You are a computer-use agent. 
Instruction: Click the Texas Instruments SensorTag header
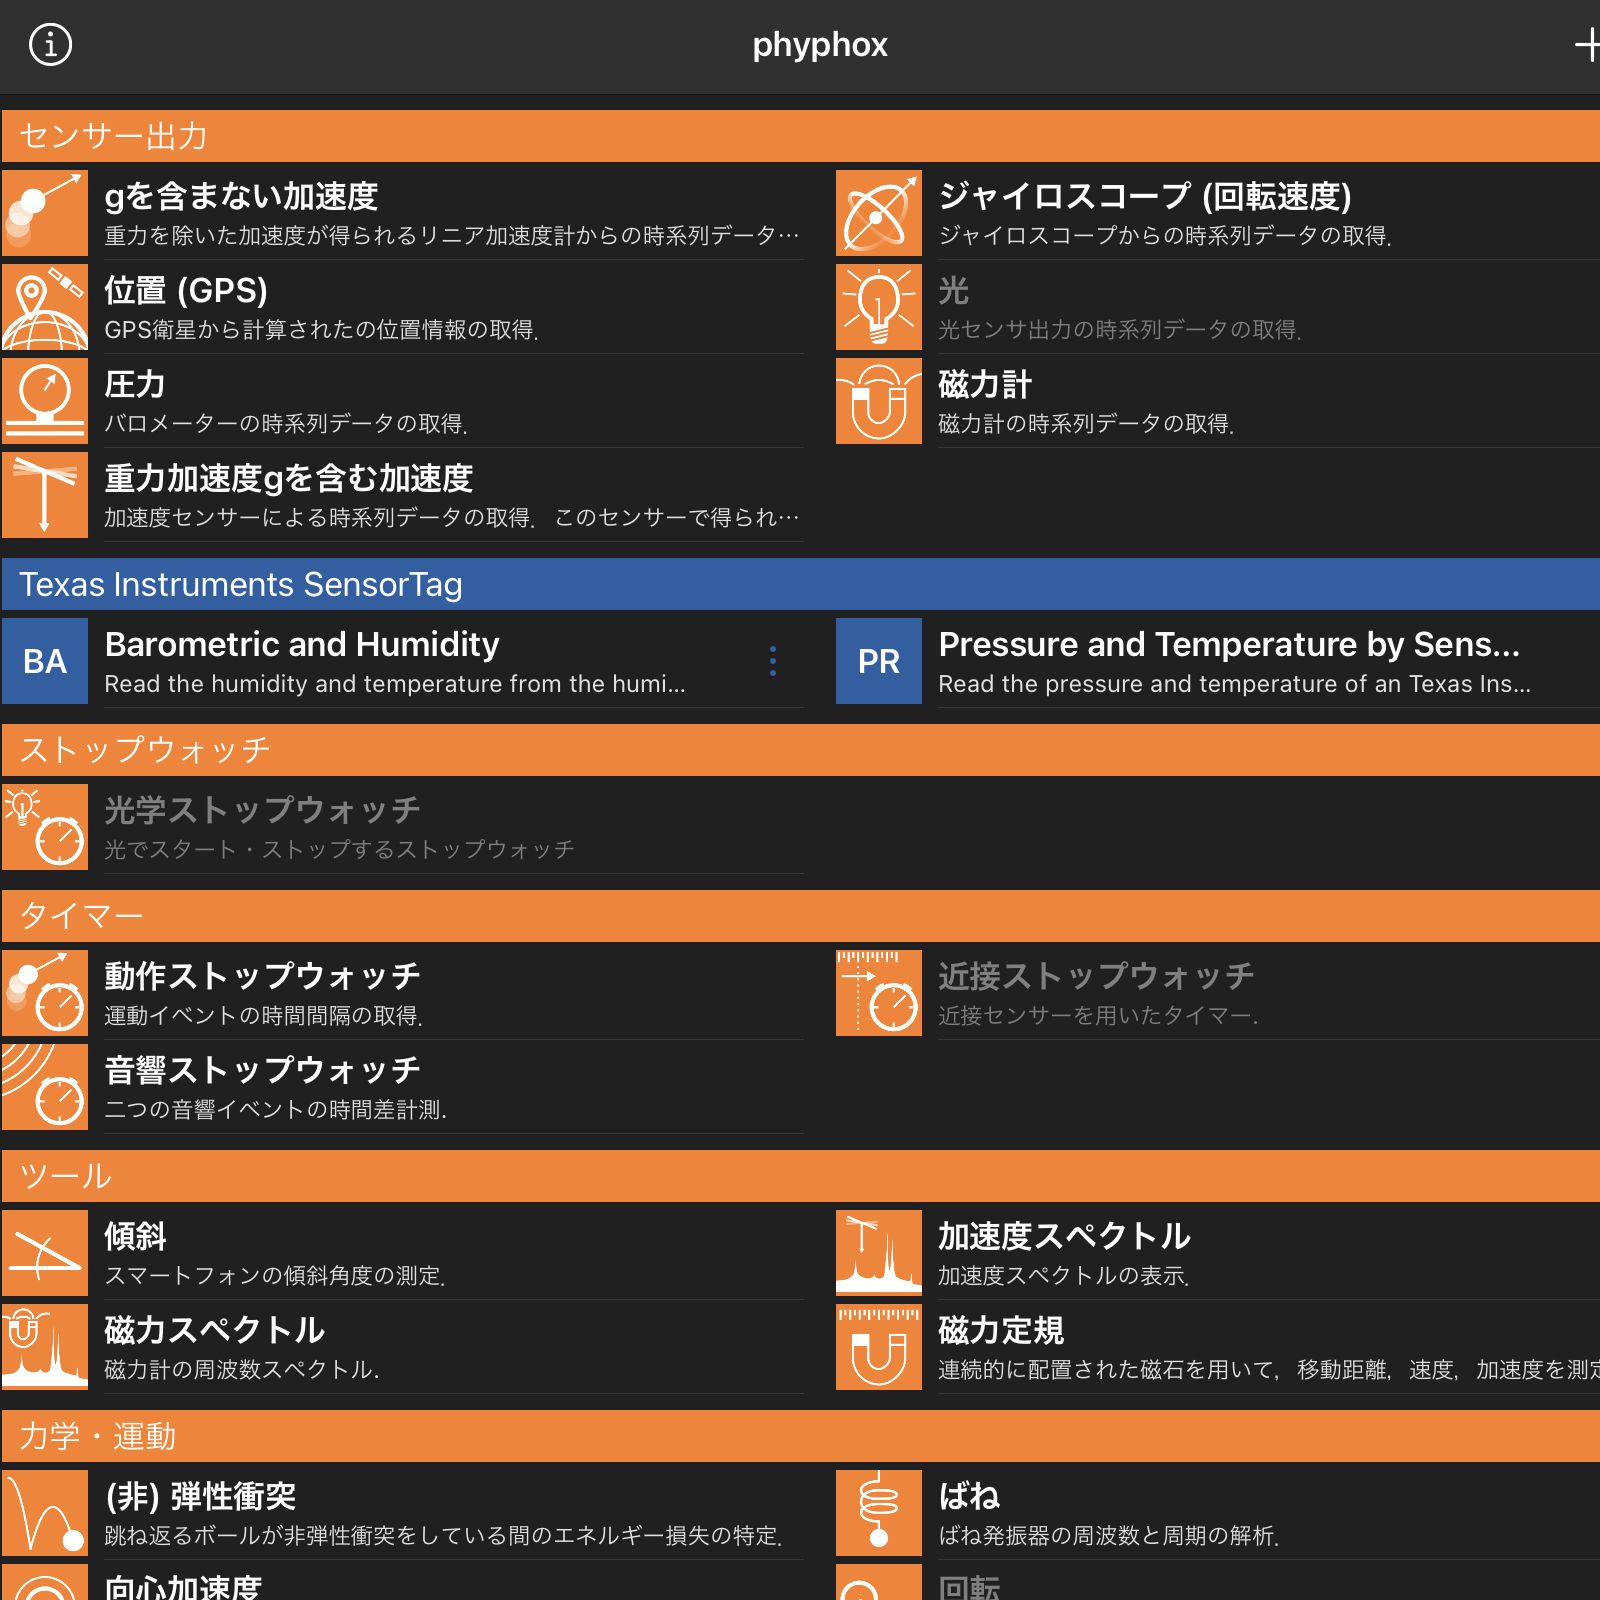800,584
